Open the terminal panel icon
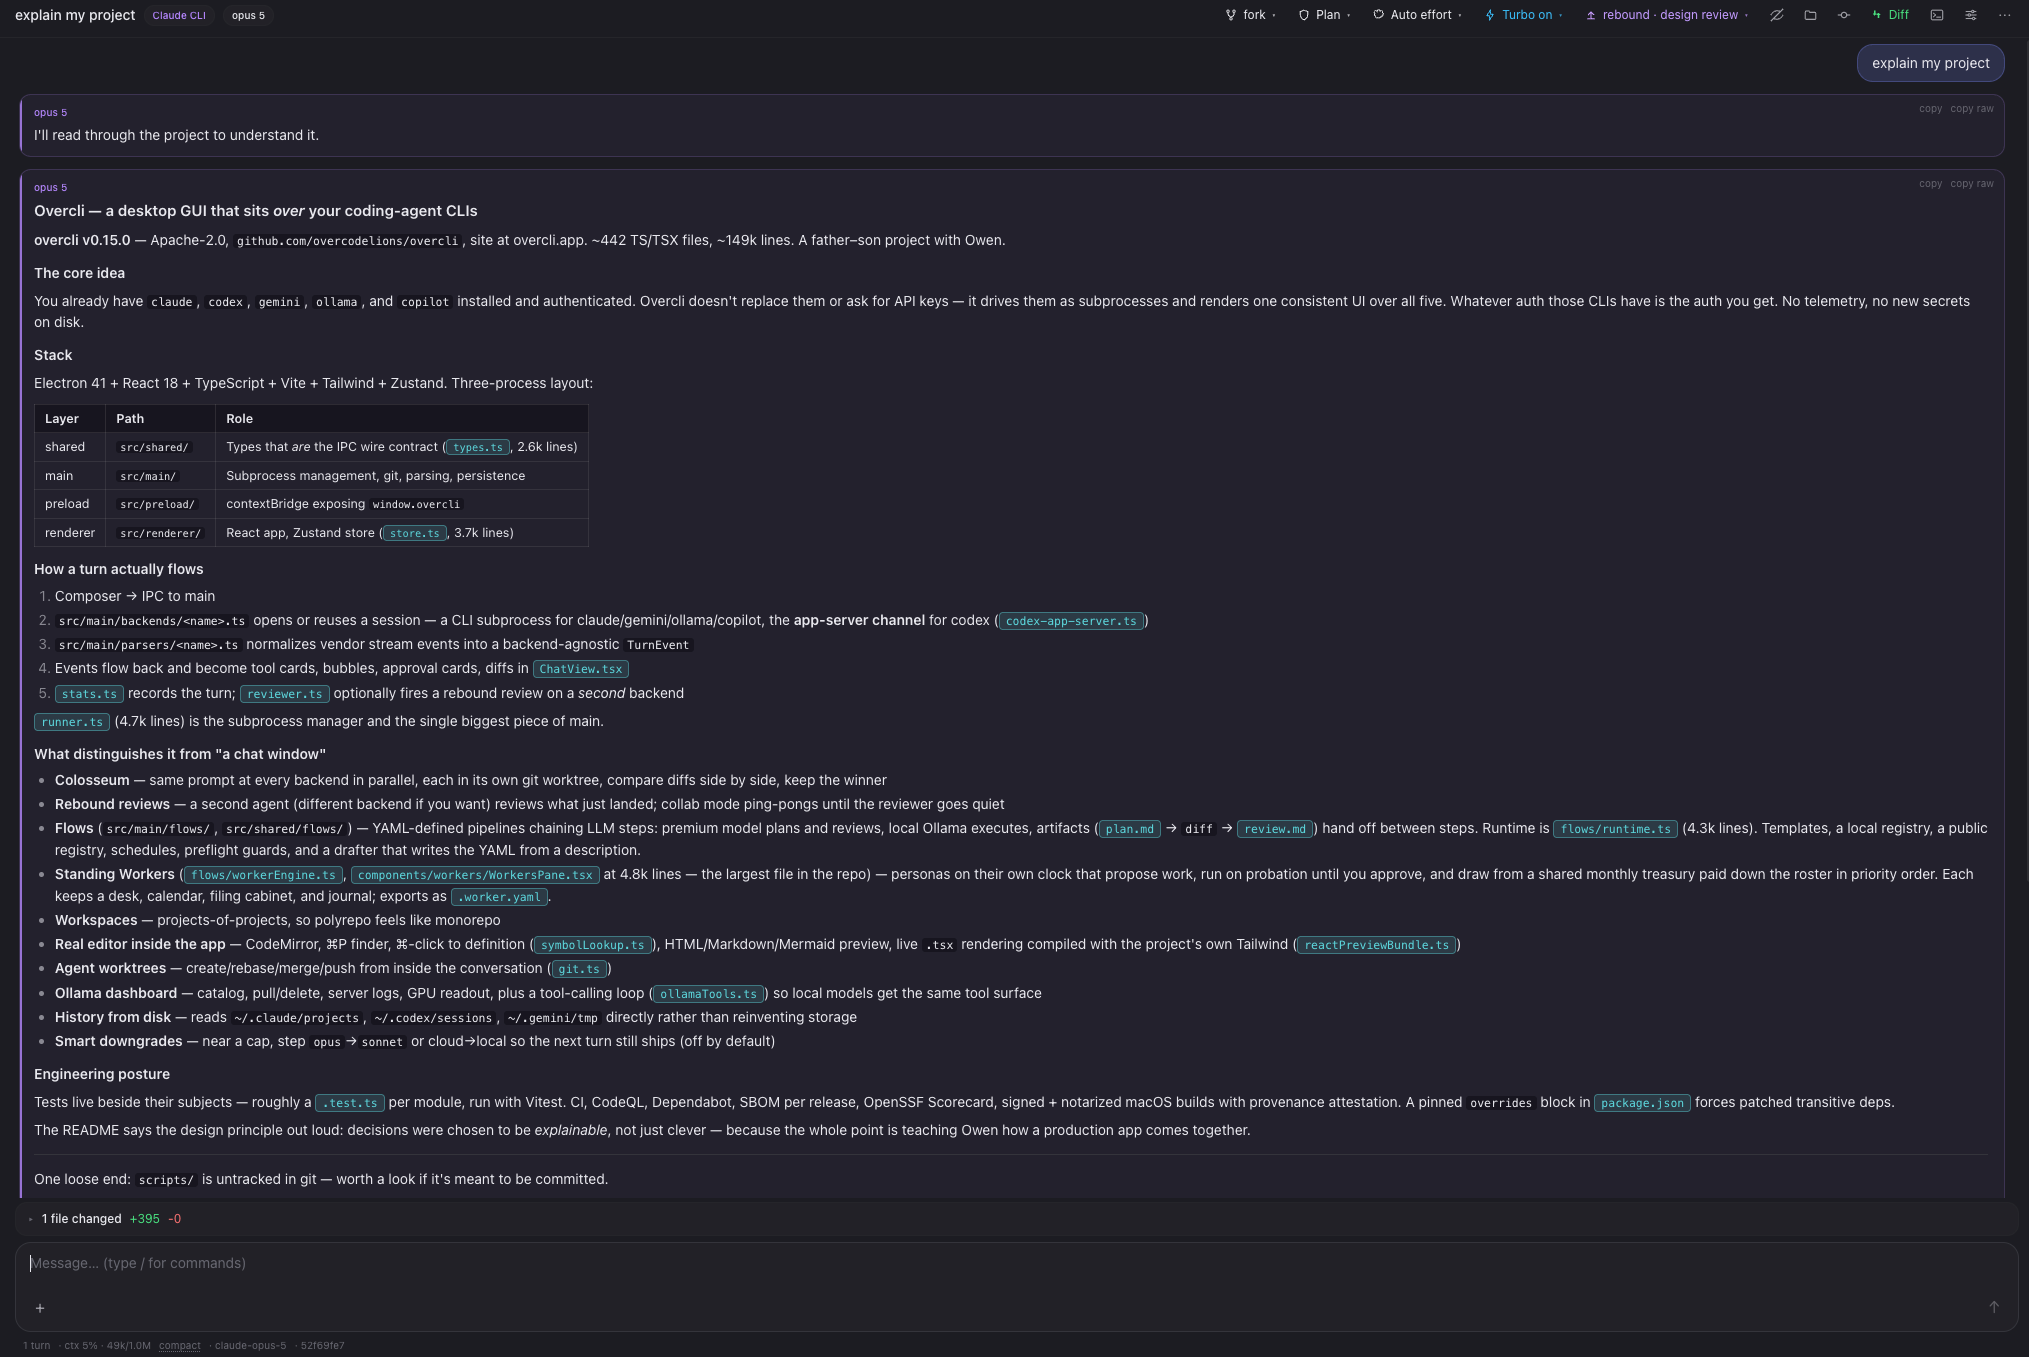This screenshot has height=1357, width=2029. [x=1937, y=15]
